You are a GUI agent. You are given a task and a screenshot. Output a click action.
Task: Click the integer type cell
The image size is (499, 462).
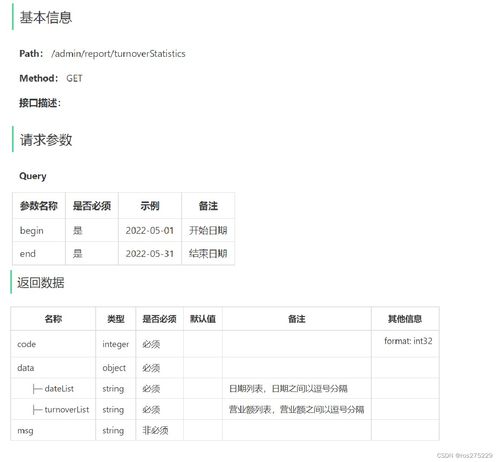(x=115, y=344)
